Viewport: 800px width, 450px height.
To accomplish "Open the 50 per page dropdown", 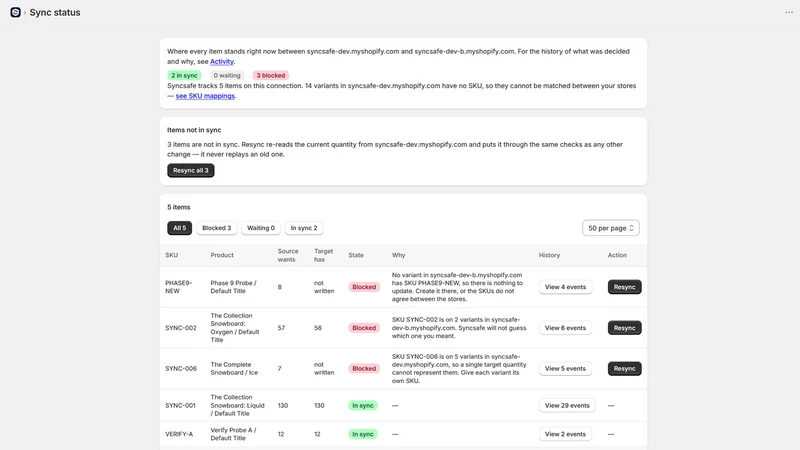I will coord(611,228).
